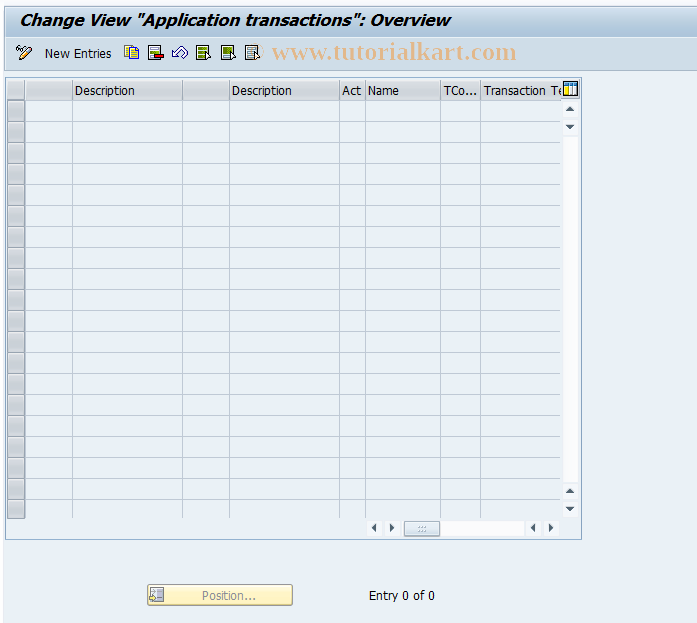Click the horizontal scrollbar thumb

point(422,528)
